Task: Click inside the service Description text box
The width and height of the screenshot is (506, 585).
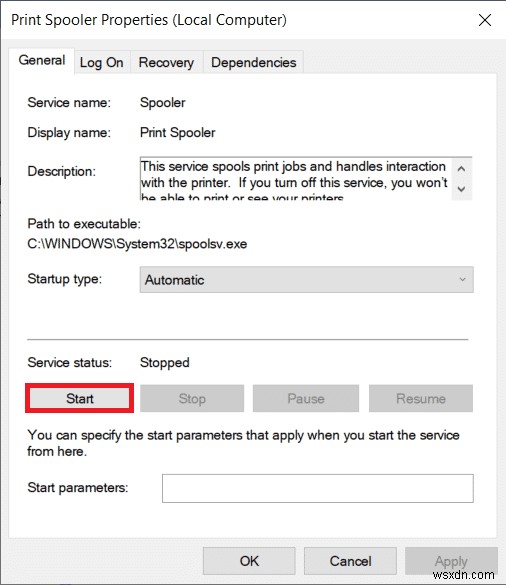Action: coord(296,179)
